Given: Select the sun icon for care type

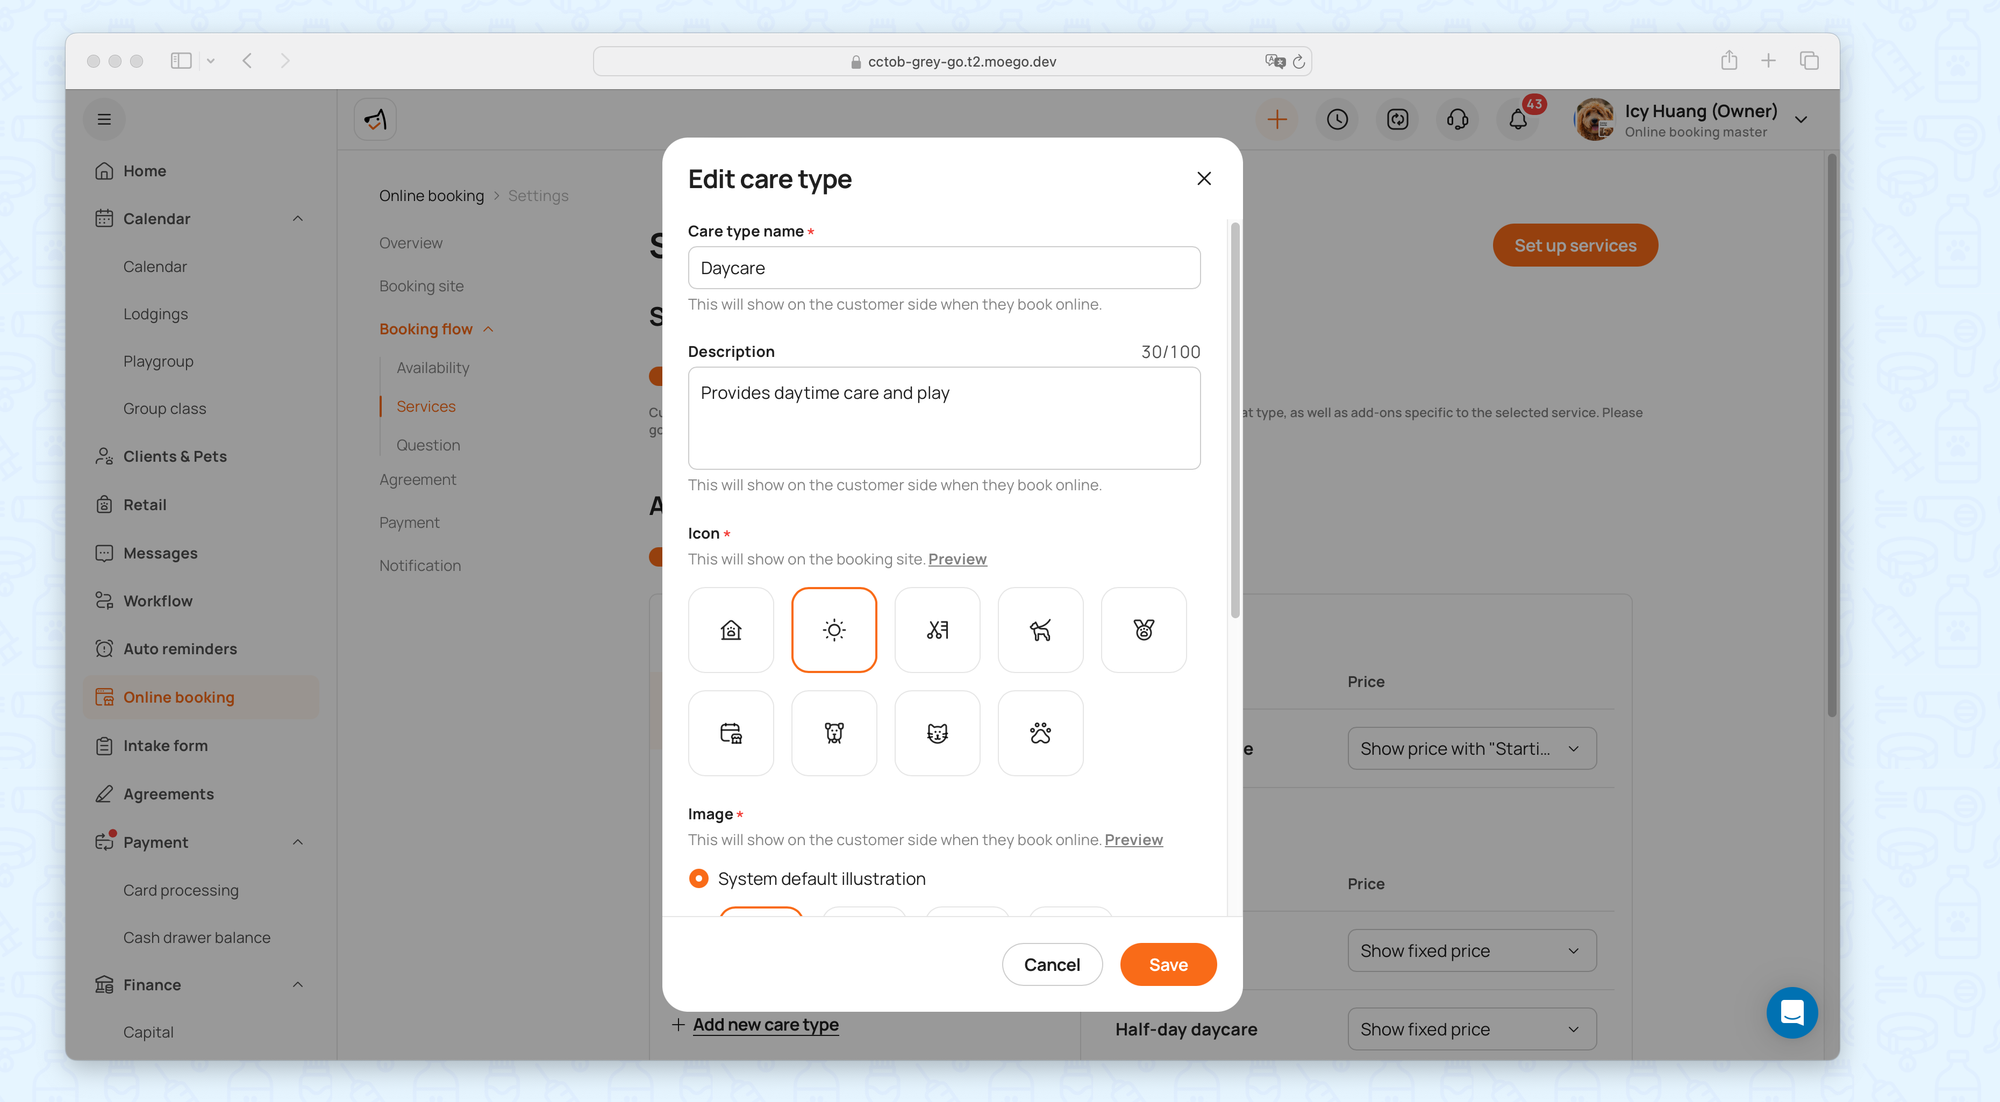Looking at the screenshot, I should (x=834, y=630).
